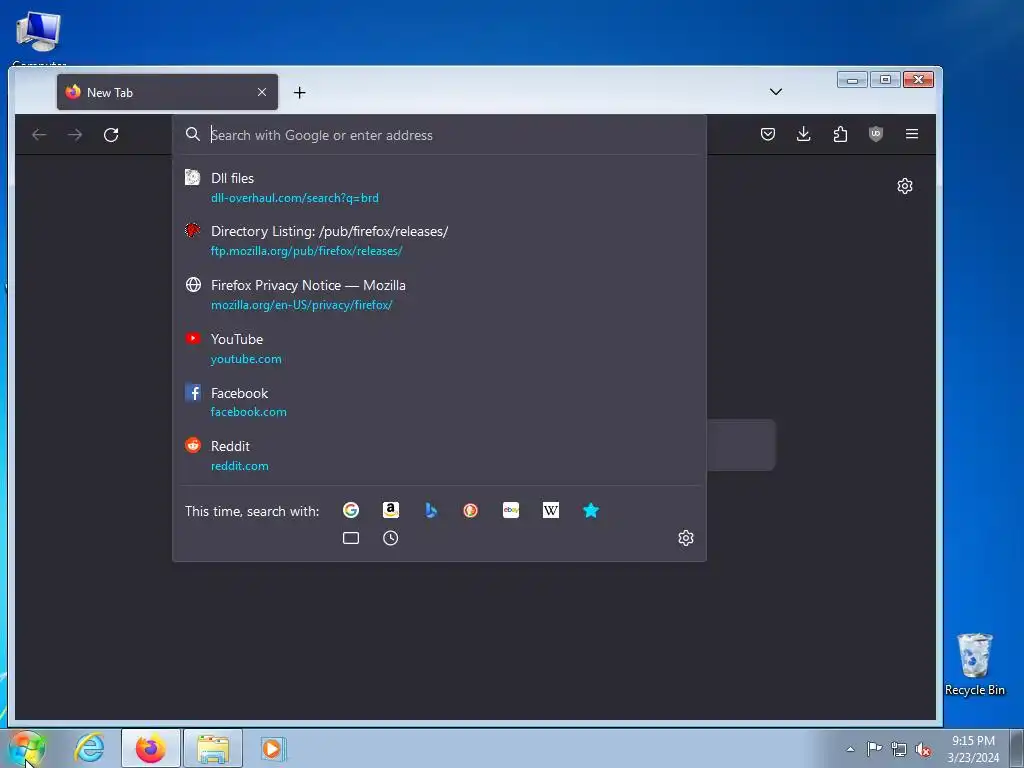The image size is (1024, 768).
Task: Open the Windows Start menu
Action: [x=27, y=748]
